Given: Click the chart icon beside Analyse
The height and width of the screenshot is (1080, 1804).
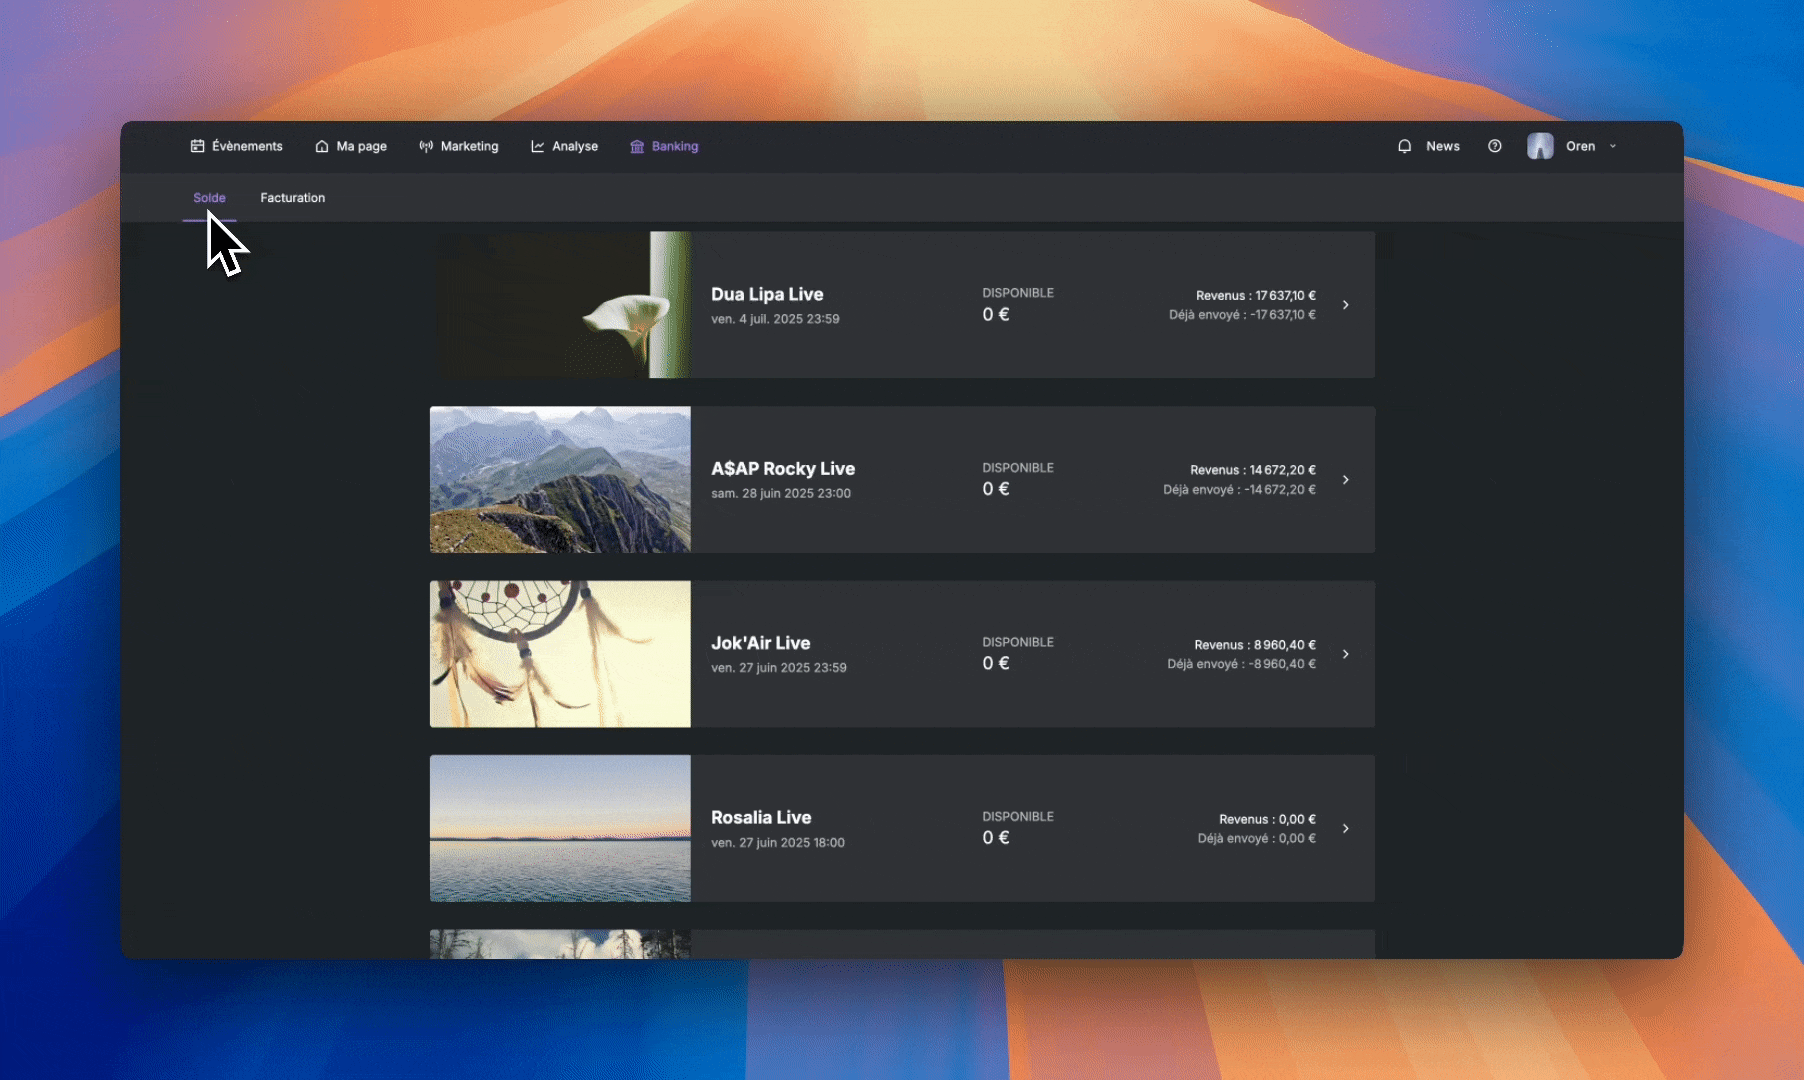Looking at the screenshot, I should [538, 146].
